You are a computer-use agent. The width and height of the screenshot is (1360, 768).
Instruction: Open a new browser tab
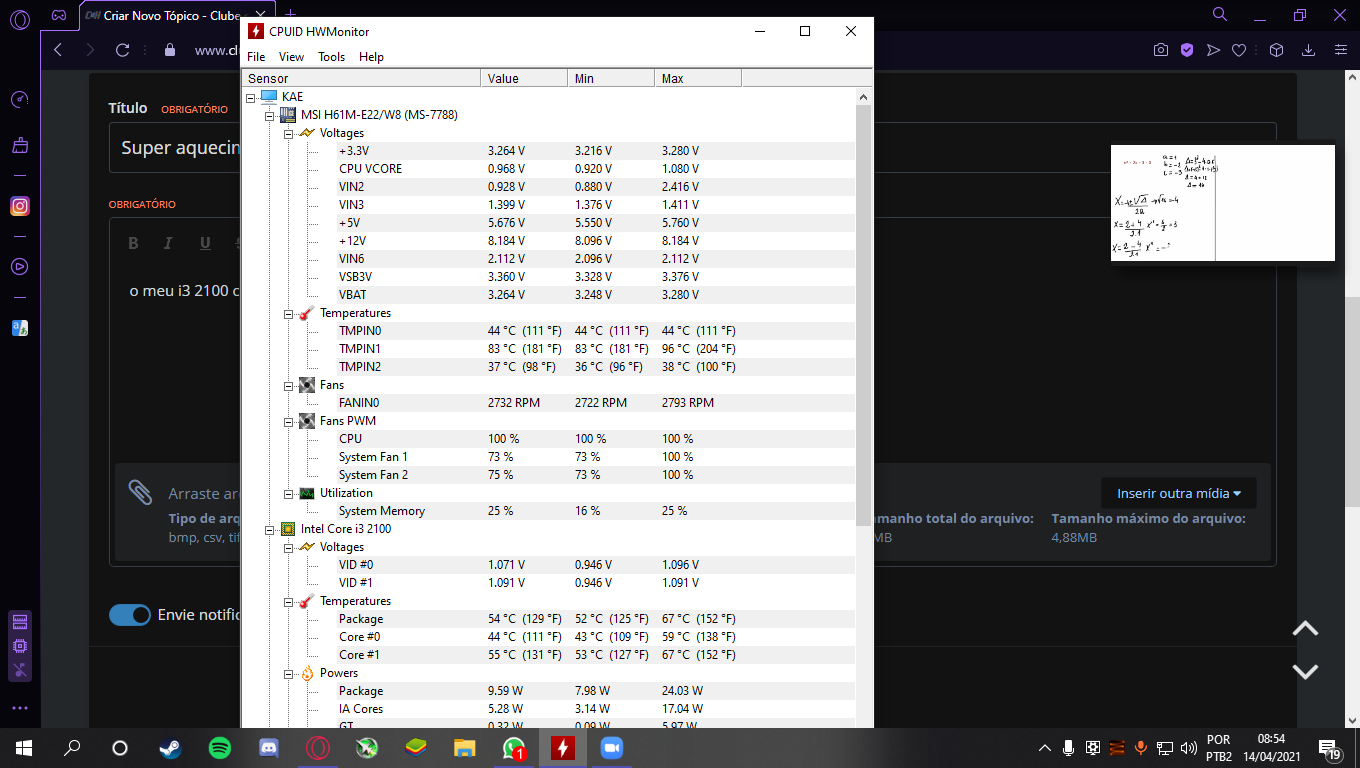tap(291, 15)
